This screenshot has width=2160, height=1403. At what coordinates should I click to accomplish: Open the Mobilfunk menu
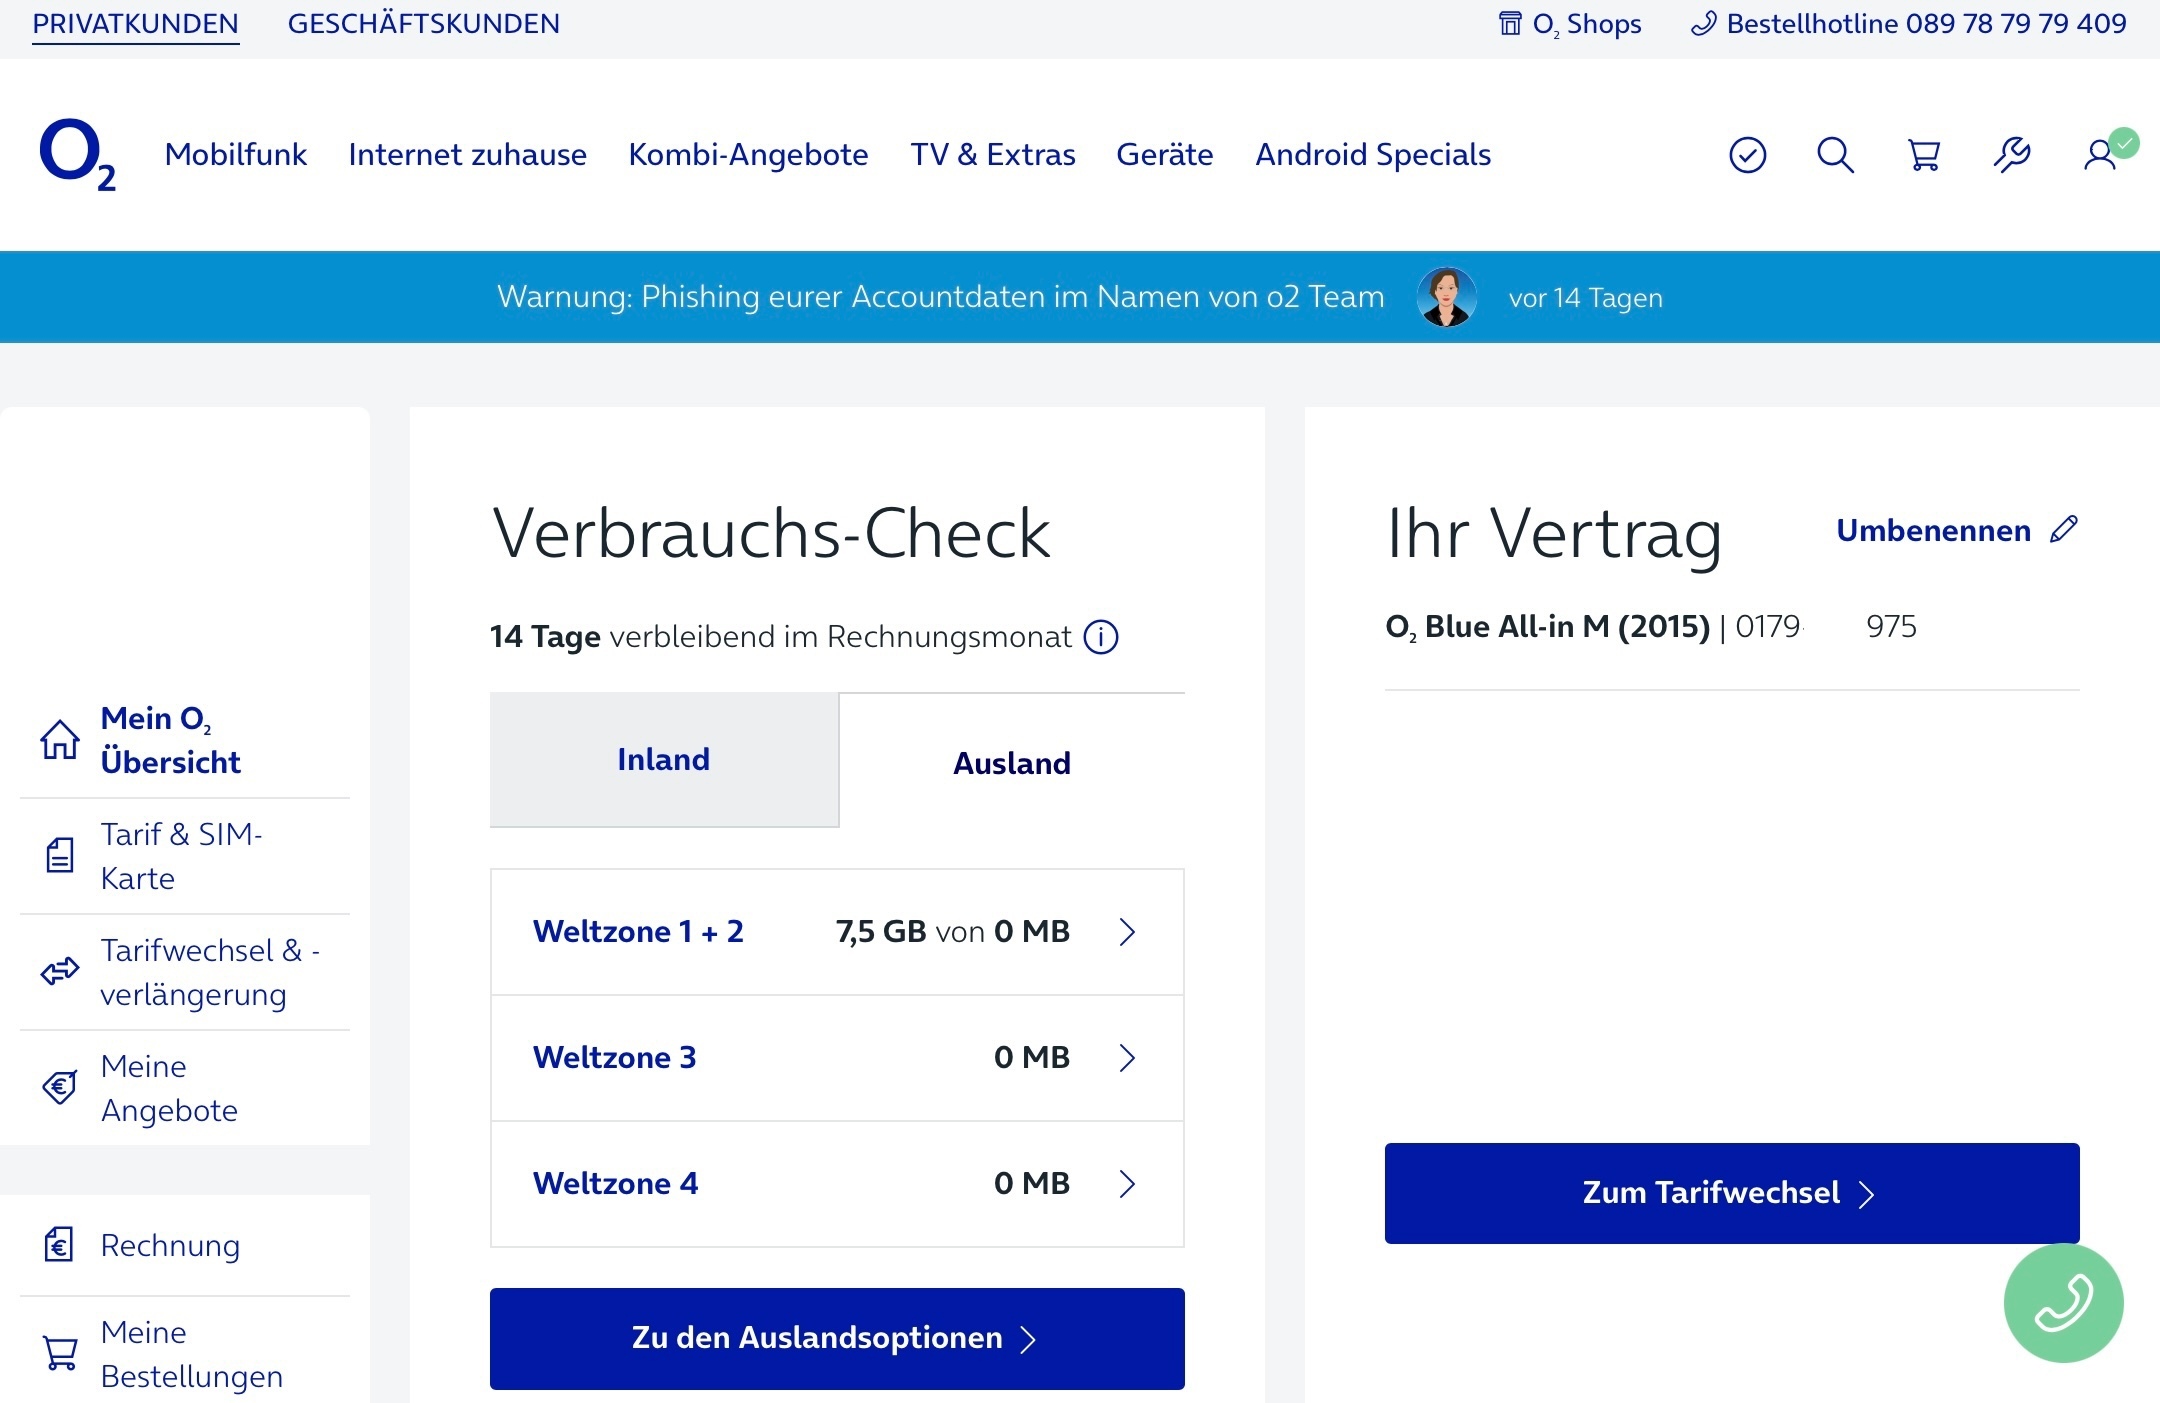click(235, 155)
